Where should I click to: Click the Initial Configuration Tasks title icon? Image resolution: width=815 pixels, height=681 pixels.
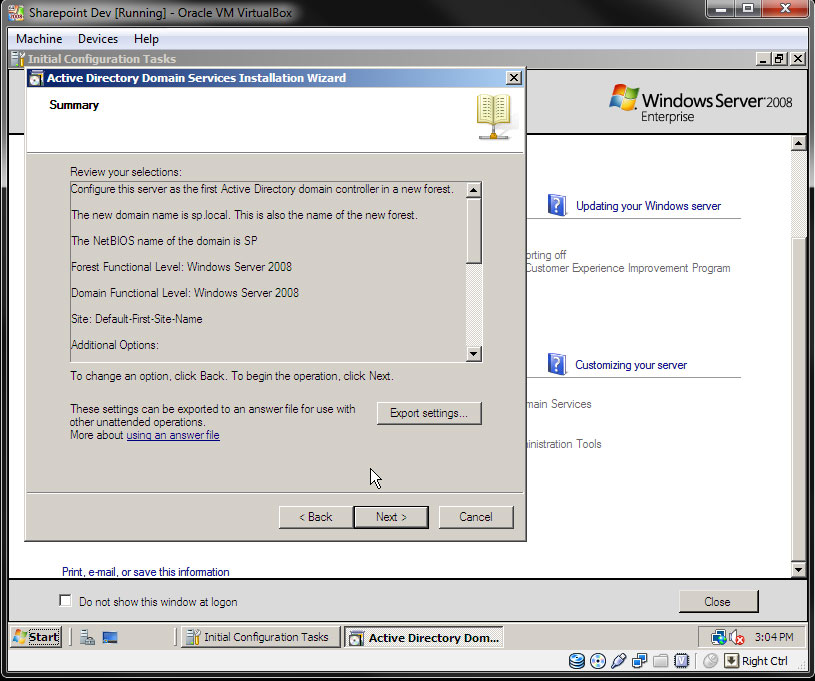[18, 59]
